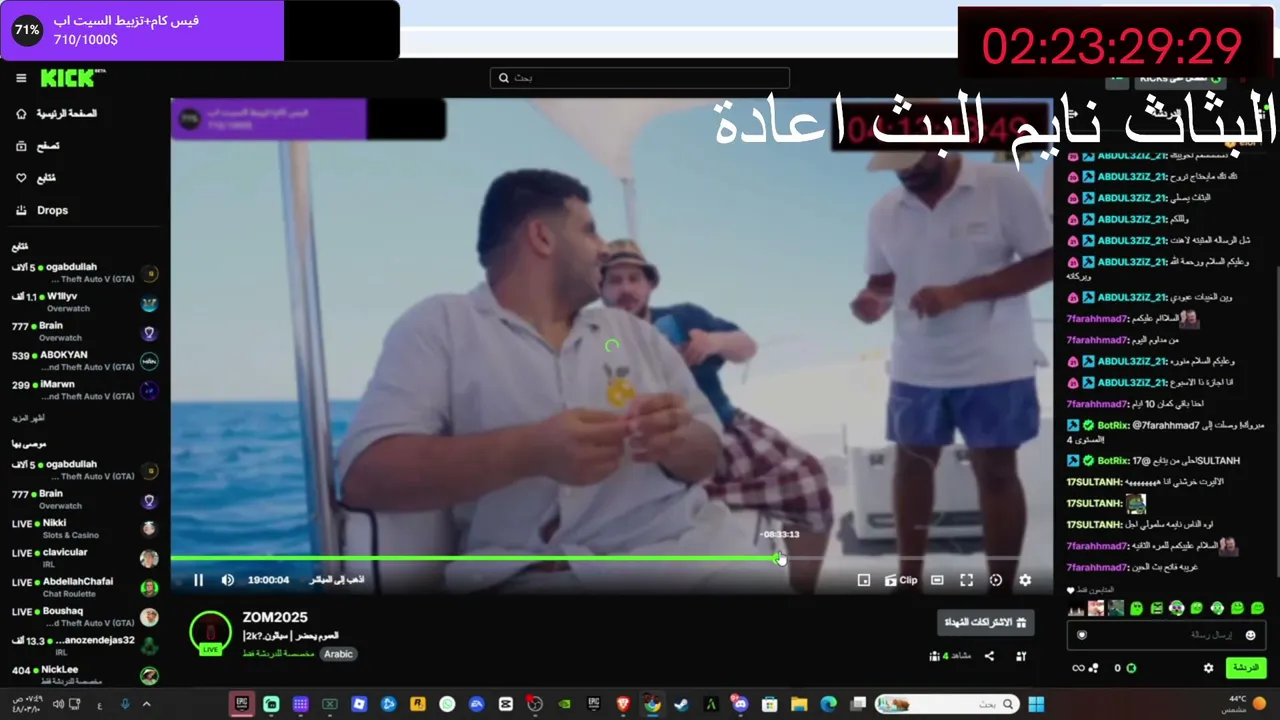Click the seek bar playhead handle
Viewport: 1280px width, 720px height.
(779, 557)
